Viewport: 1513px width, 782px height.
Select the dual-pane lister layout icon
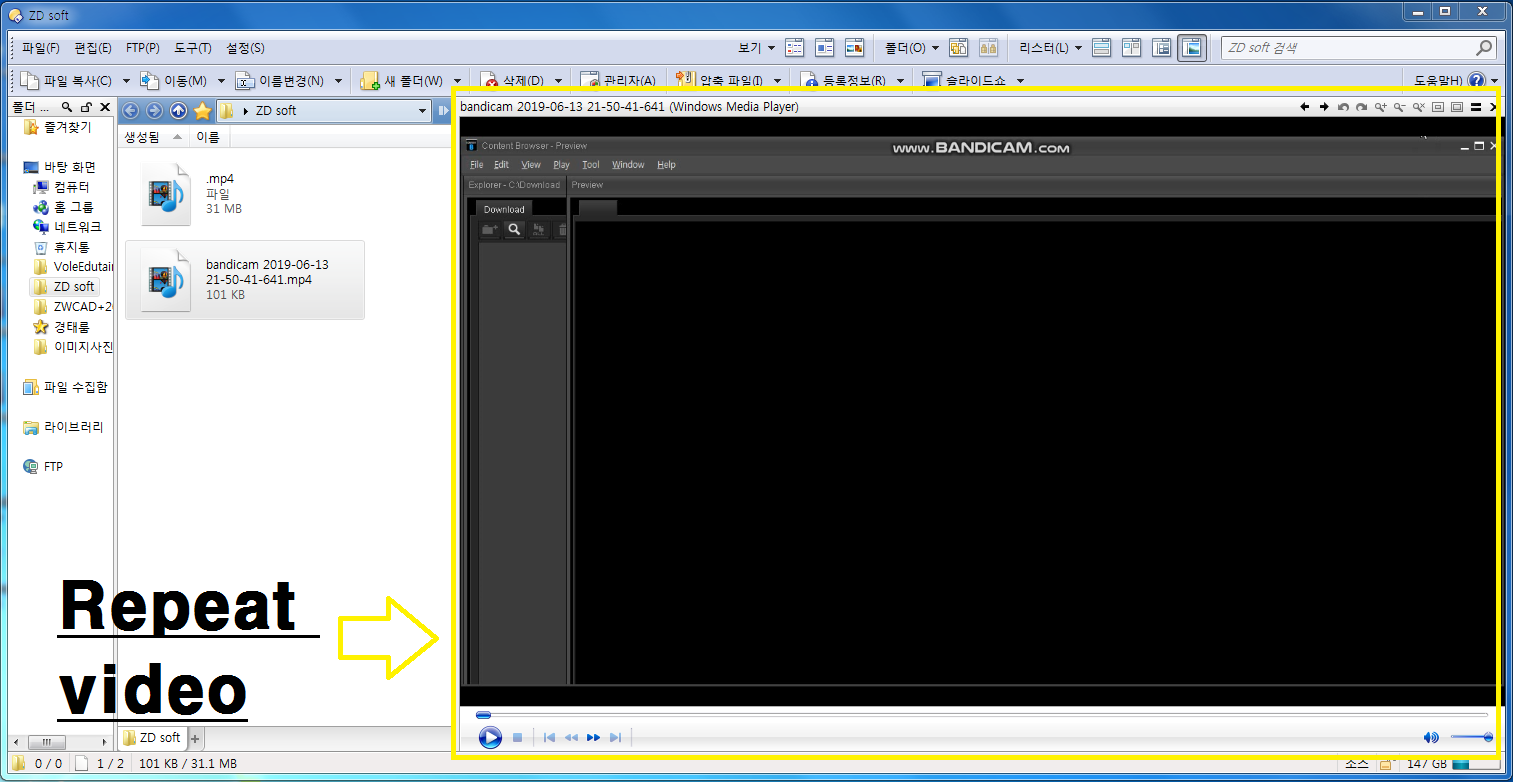1131,48
